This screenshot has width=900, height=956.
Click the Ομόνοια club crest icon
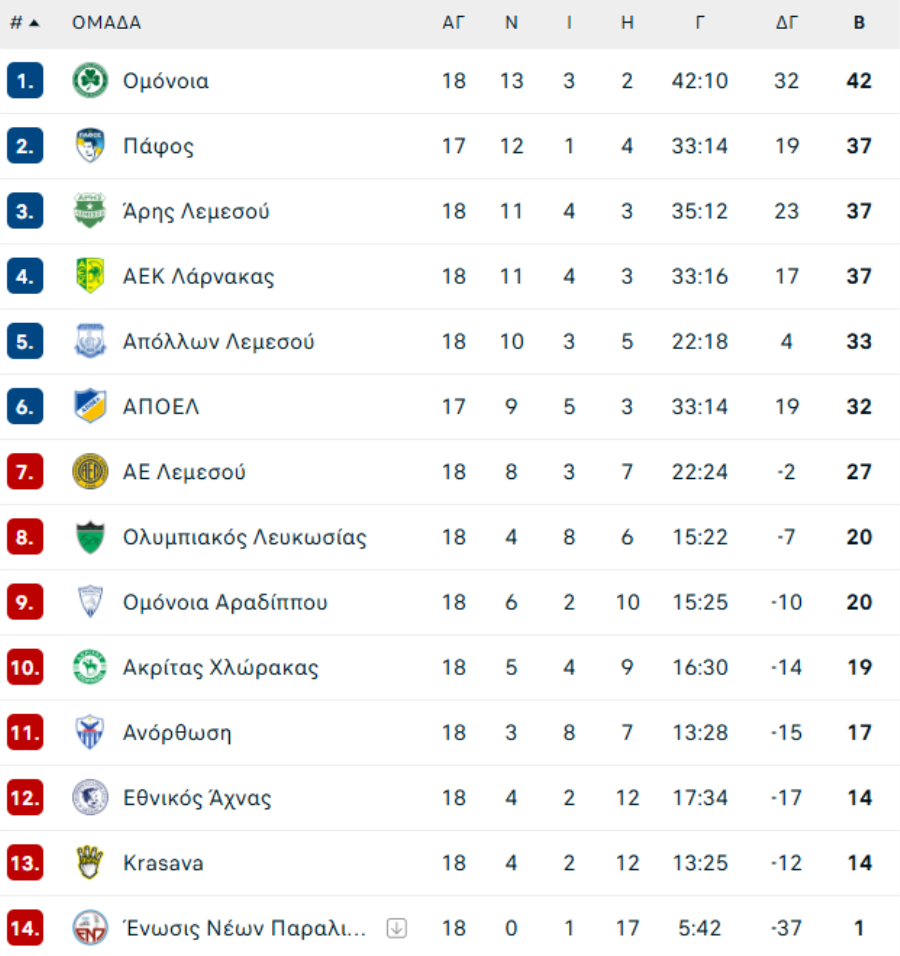coord(90,81)
